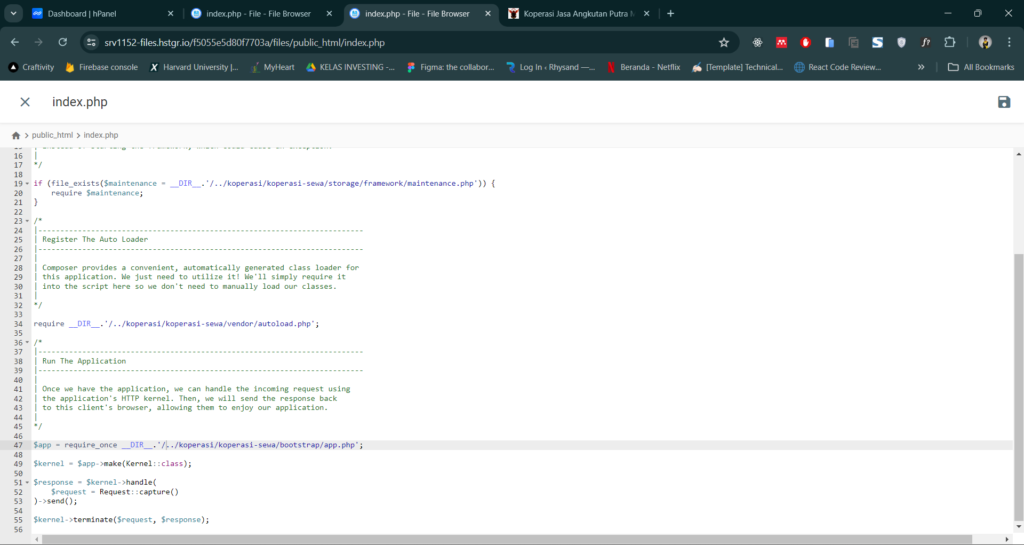The image size is (1024, 545).
Task: Open a new browser tab
Action: click(671, 13)
